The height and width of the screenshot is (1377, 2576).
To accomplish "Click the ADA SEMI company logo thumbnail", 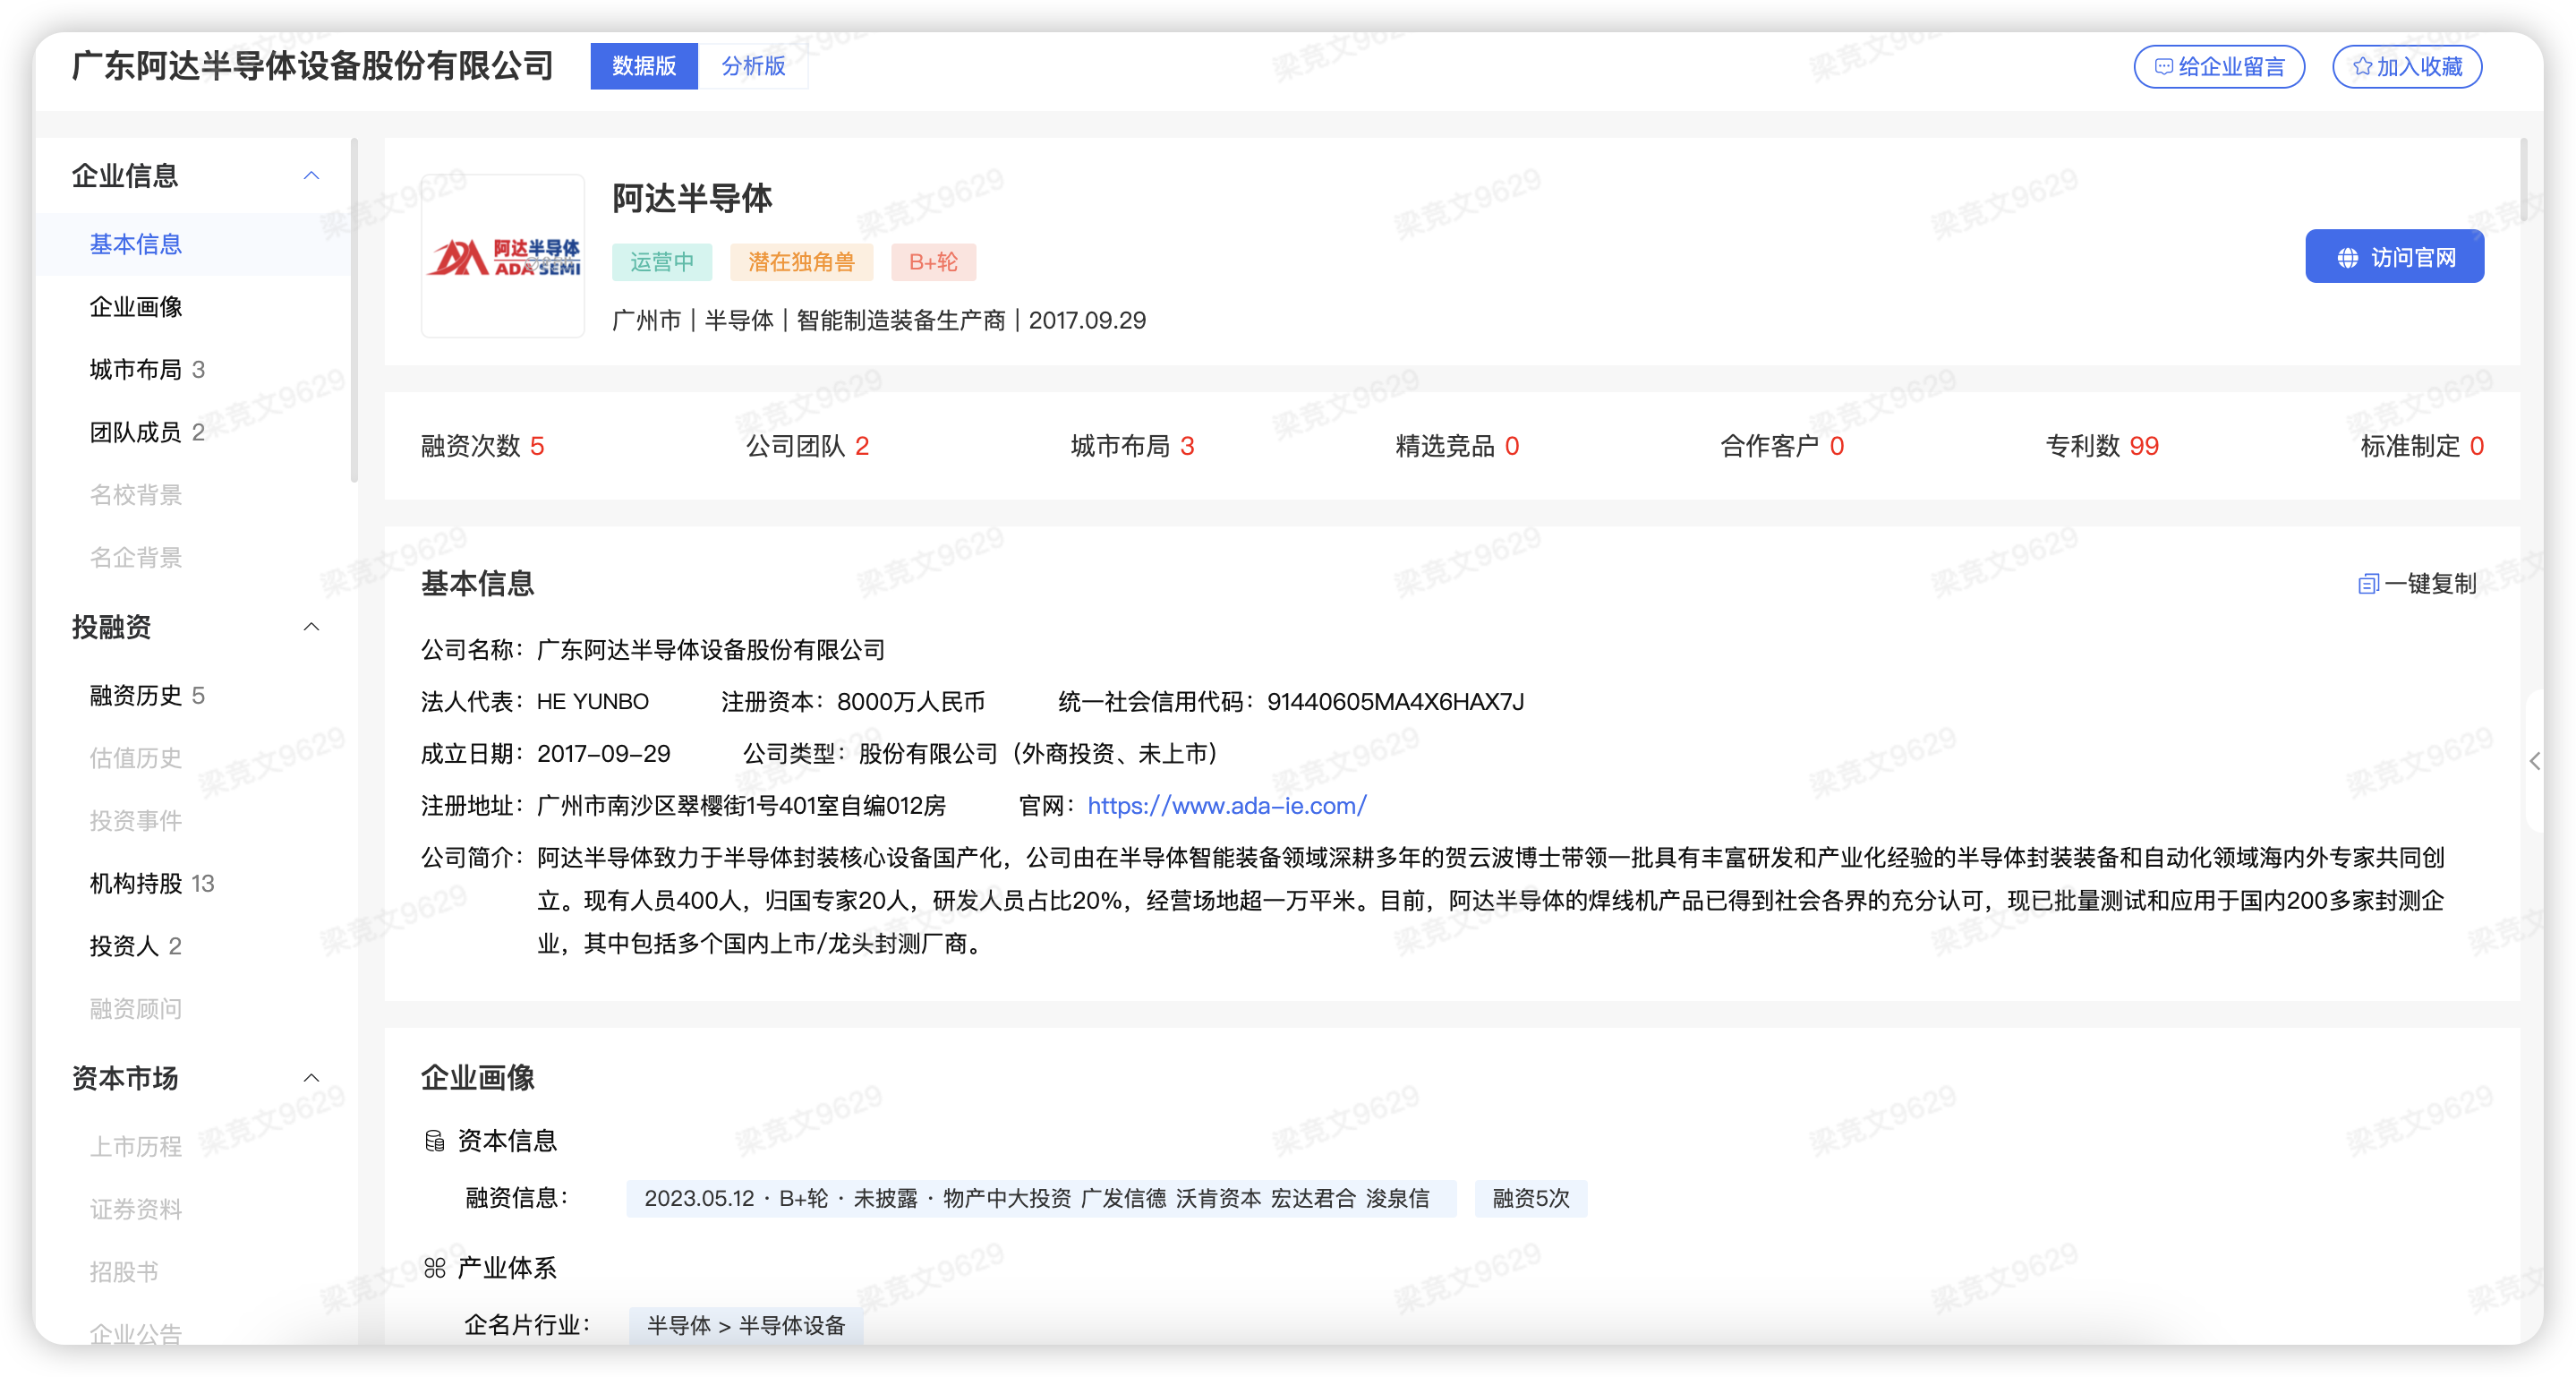I will 503,256.
